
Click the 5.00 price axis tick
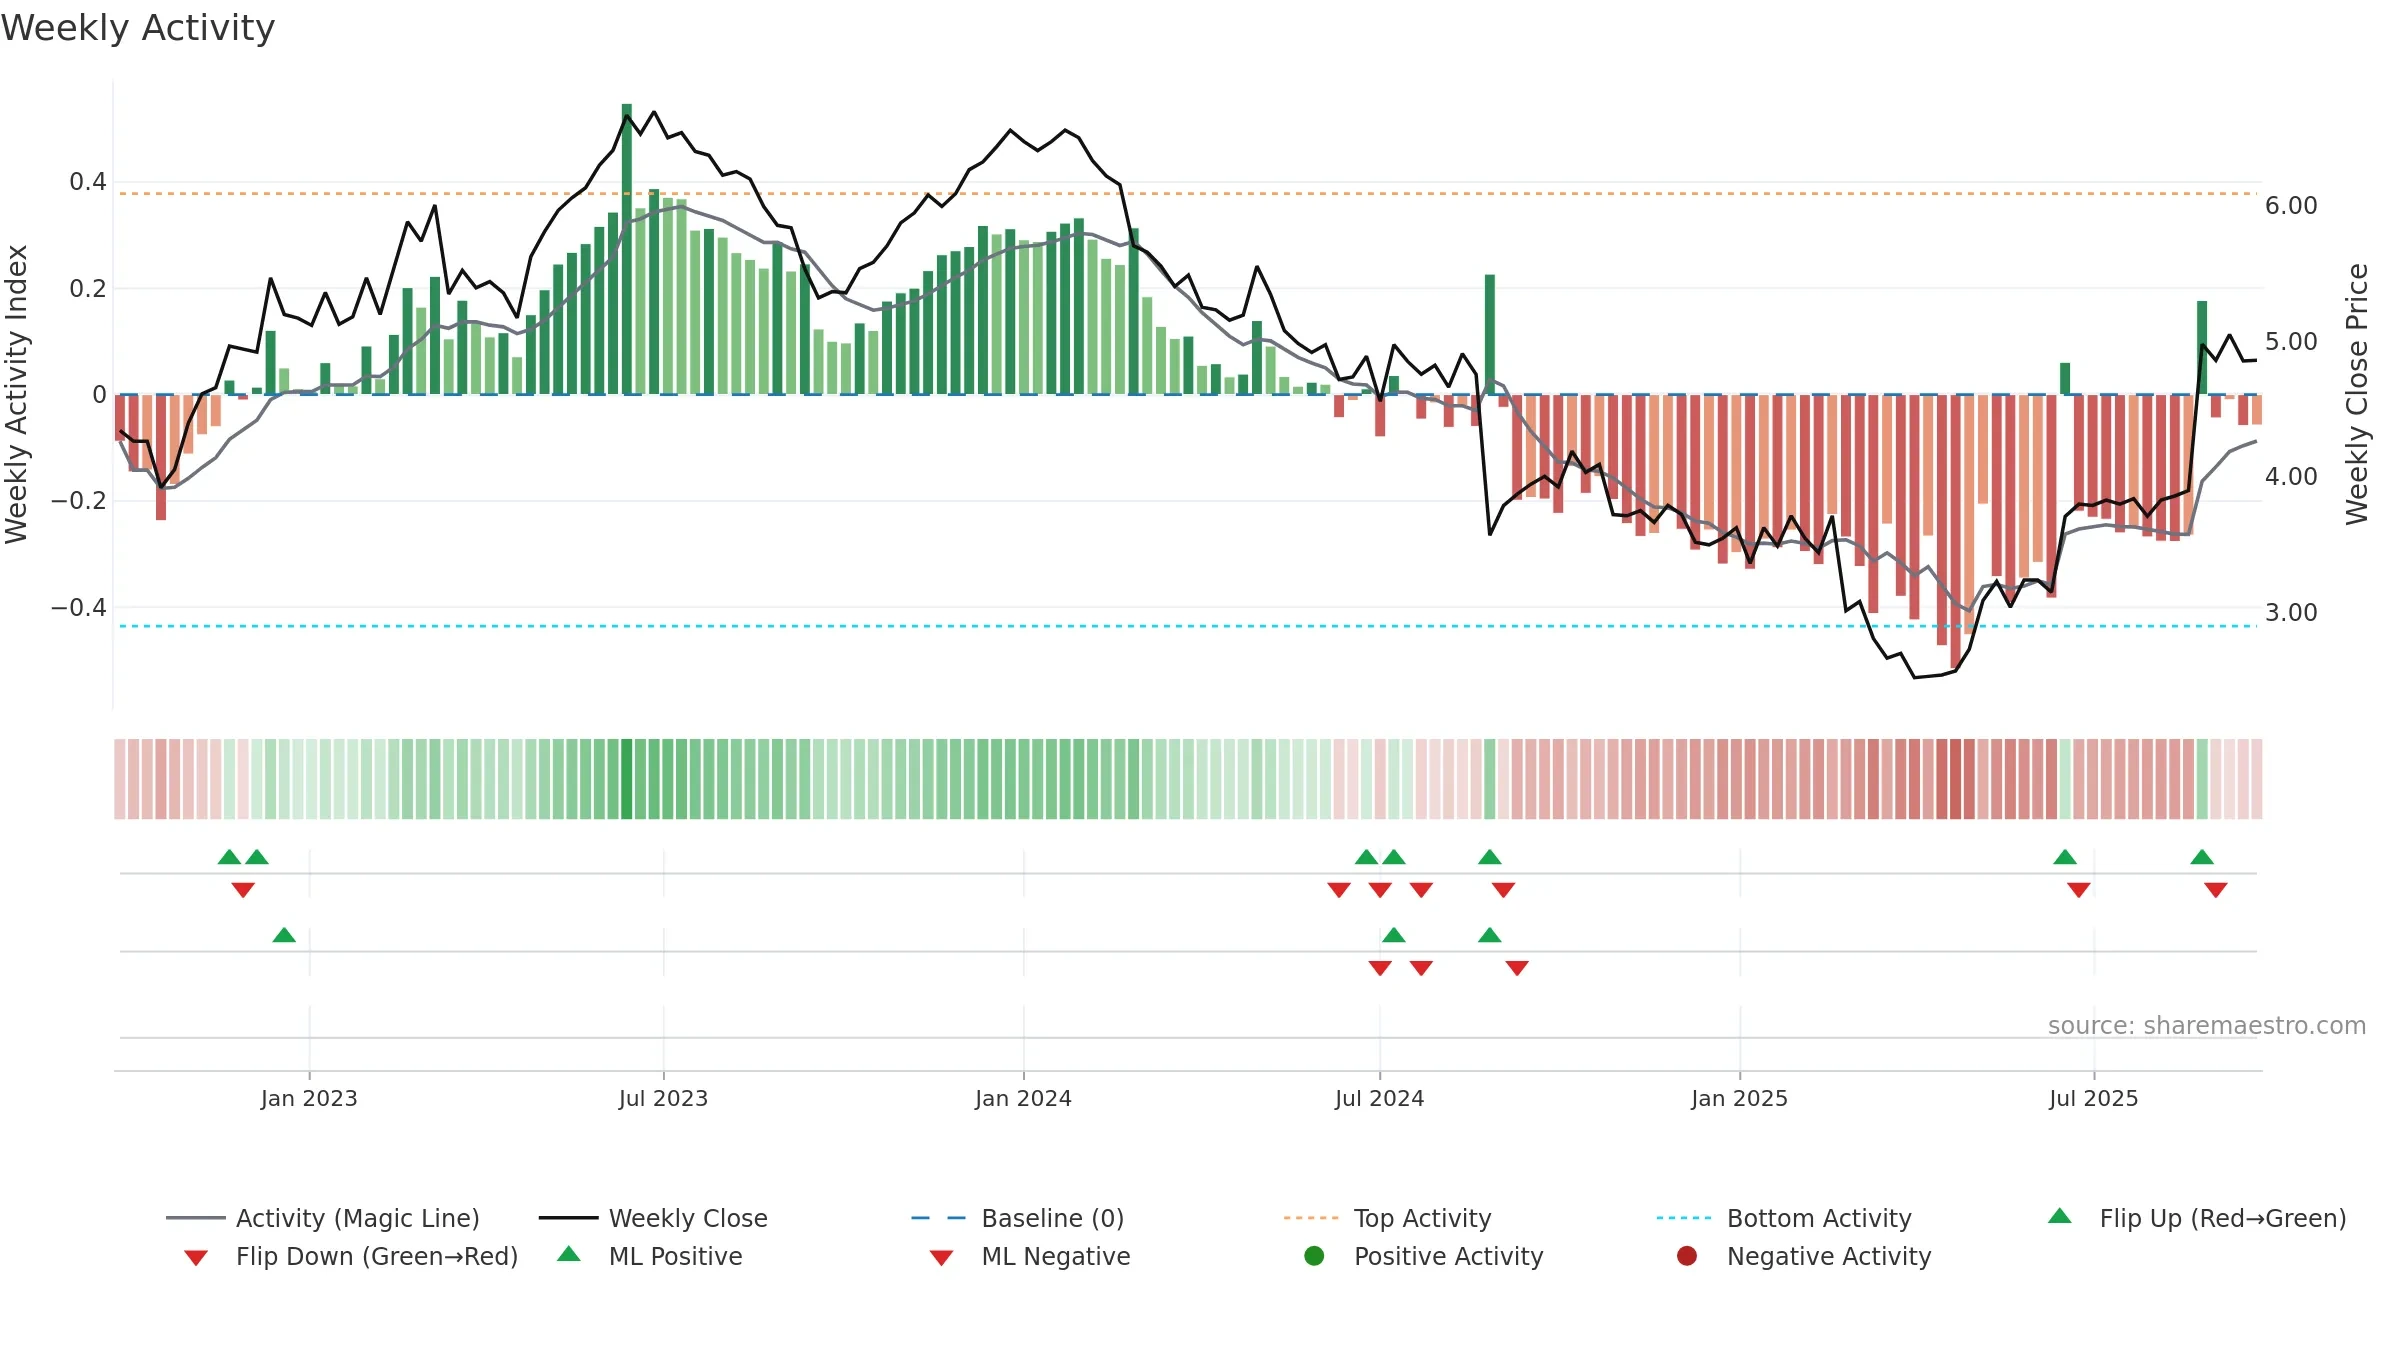pos(2291,342)
